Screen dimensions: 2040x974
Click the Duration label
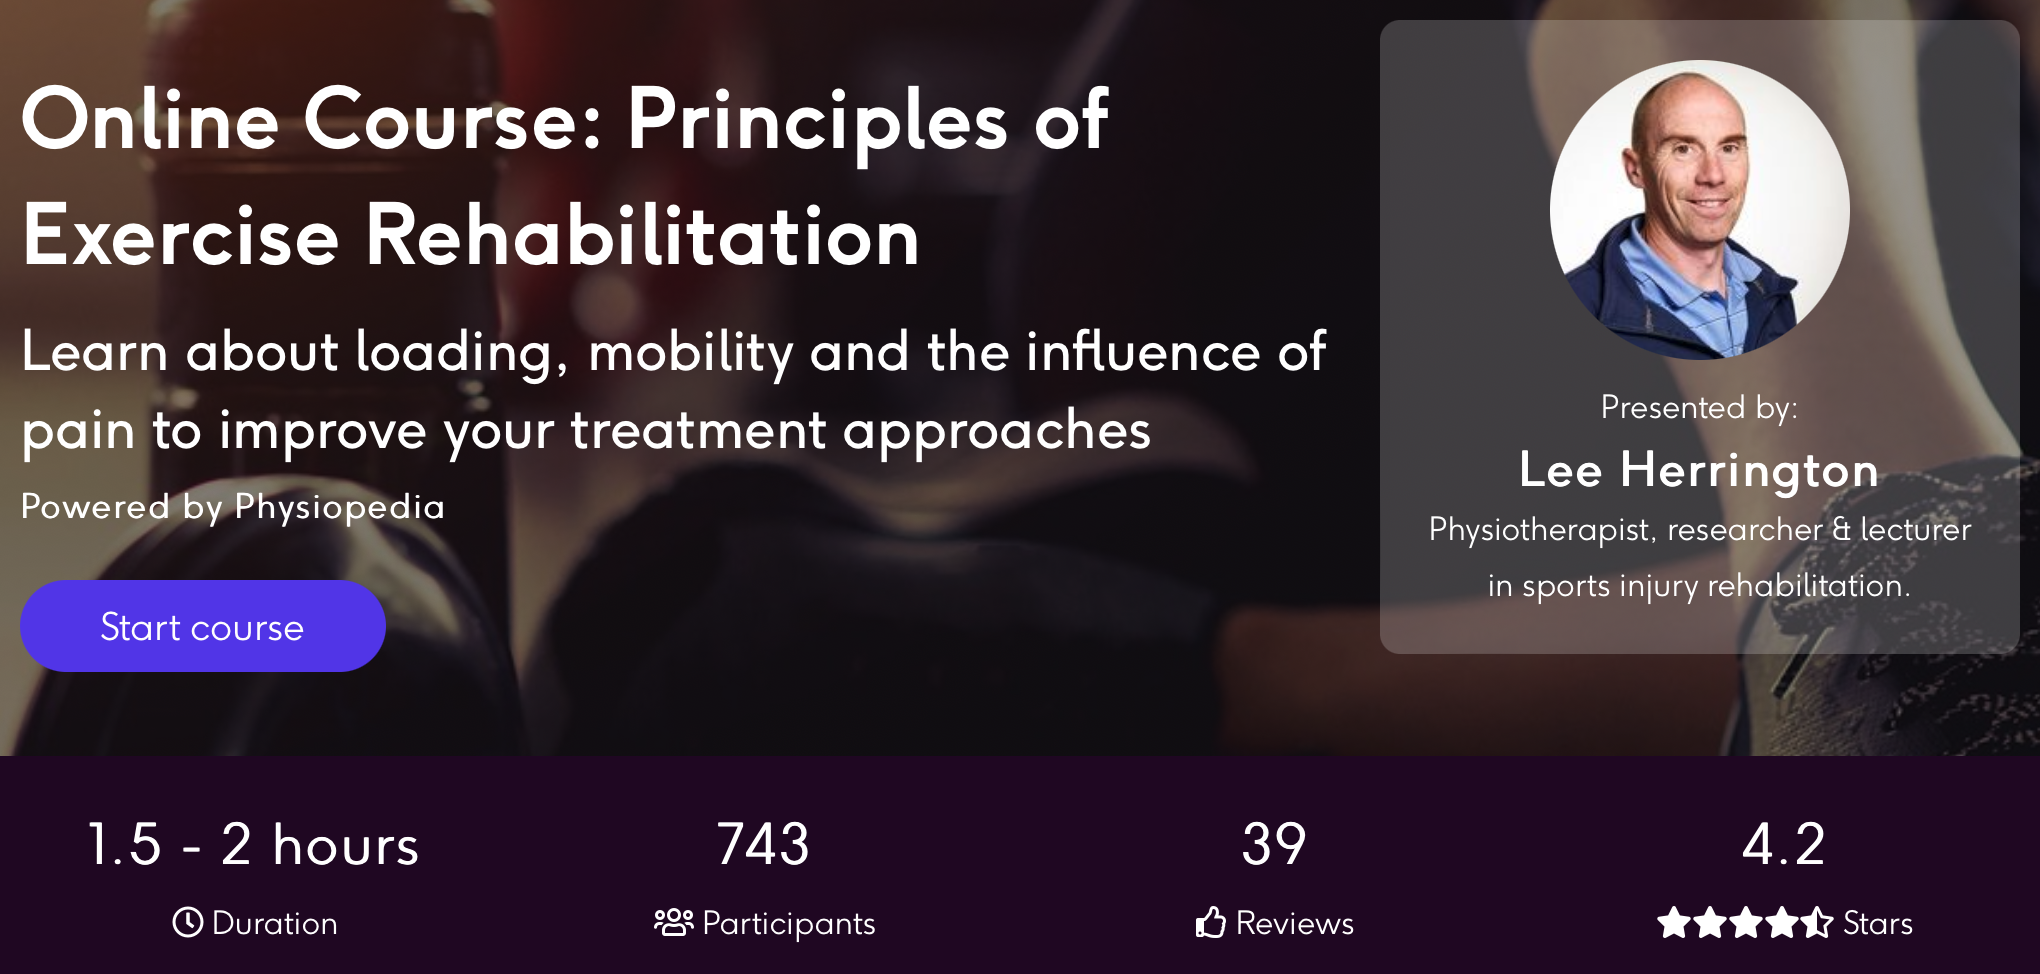tap(275, 923)
